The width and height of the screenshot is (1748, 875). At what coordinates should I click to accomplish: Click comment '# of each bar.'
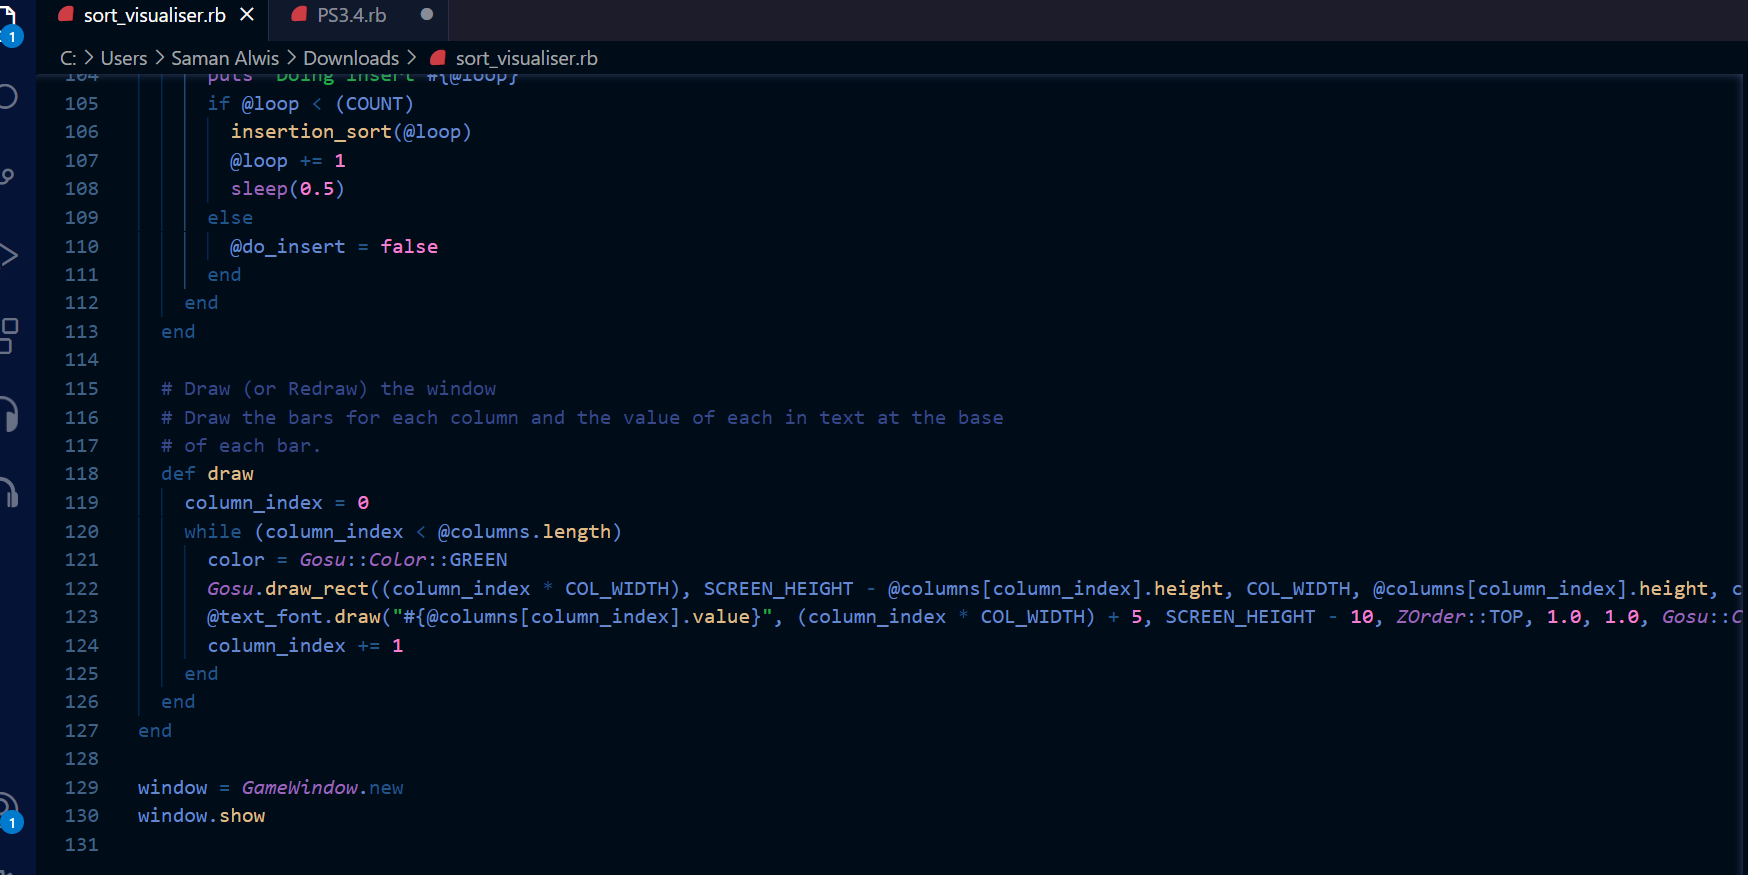(x=241, y=446)
